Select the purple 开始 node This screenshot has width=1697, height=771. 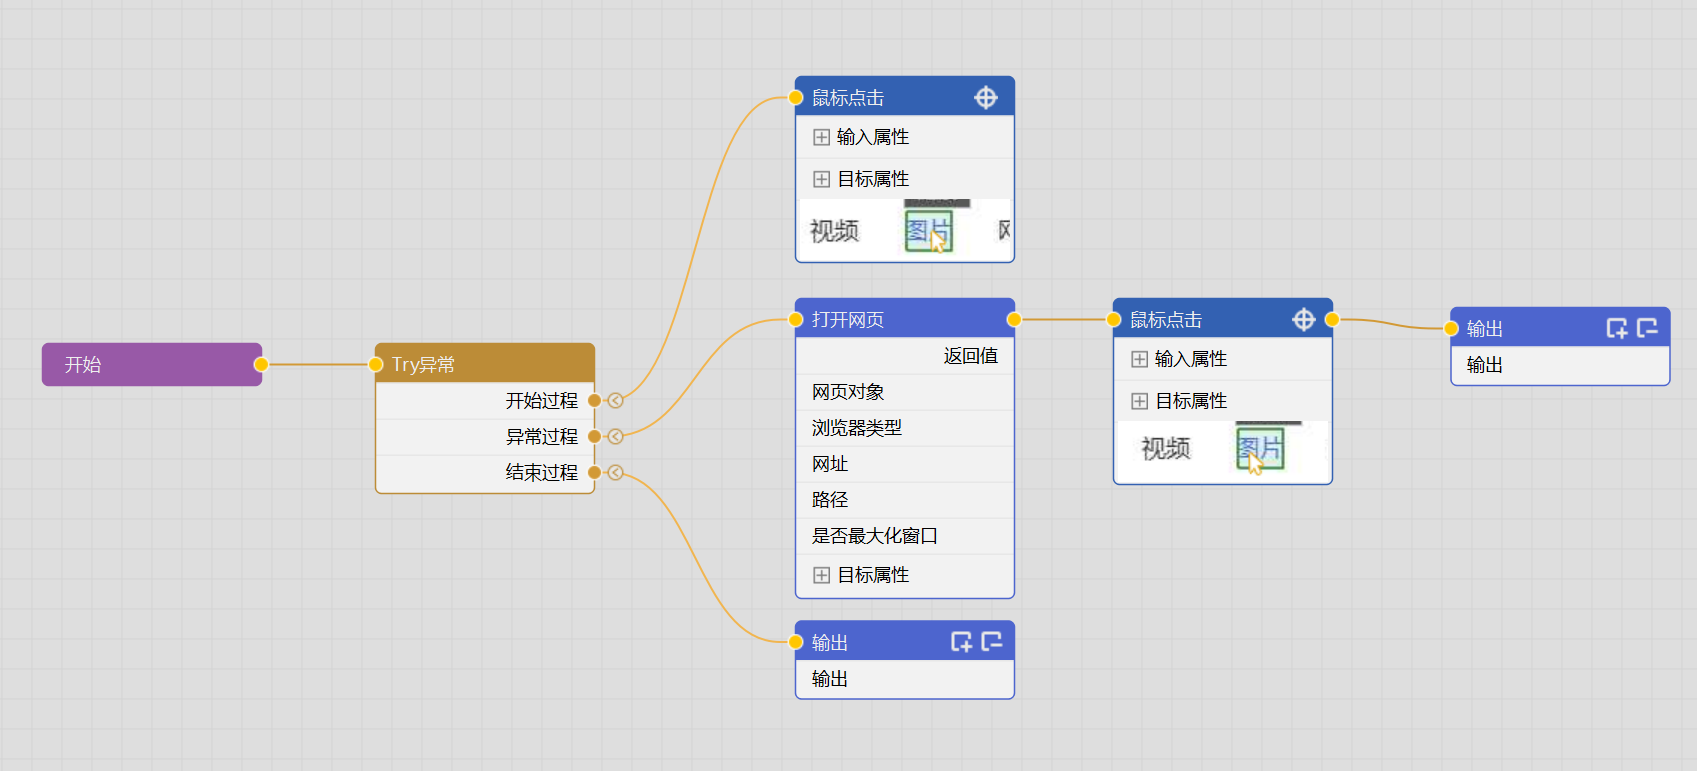coord(152,365)
